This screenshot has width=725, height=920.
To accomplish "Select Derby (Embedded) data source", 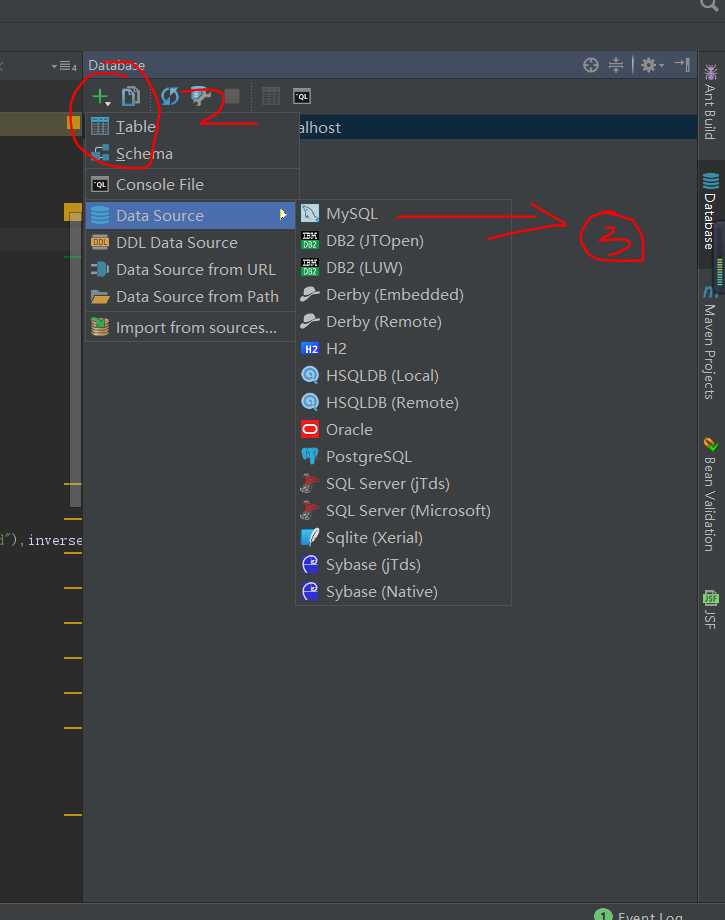I will point(403,295).
